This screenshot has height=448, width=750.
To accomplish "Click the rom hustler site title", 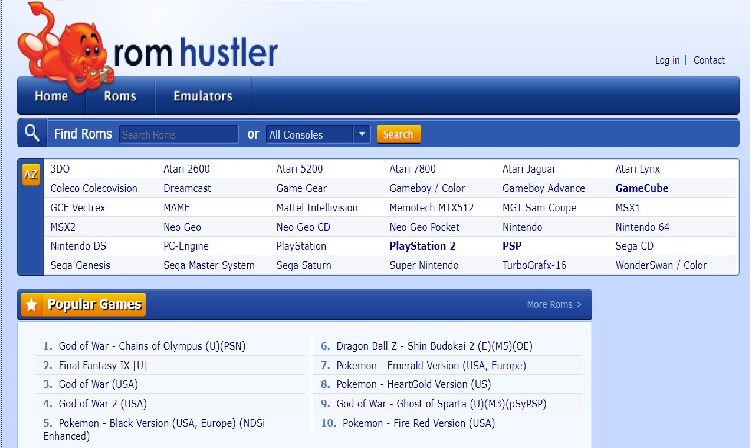I will tap(196, 52).
